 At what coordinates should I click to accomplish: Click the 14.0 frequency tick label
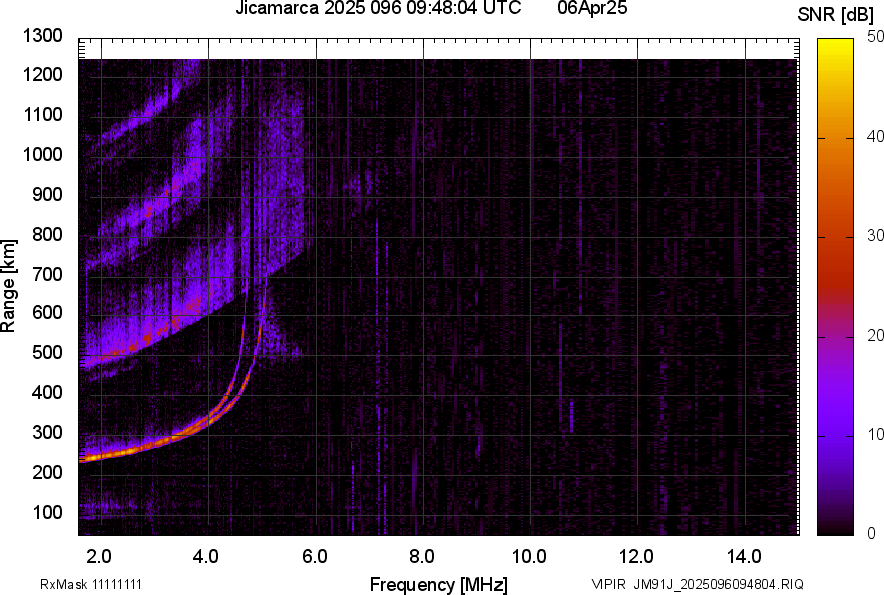pos(744,557)
